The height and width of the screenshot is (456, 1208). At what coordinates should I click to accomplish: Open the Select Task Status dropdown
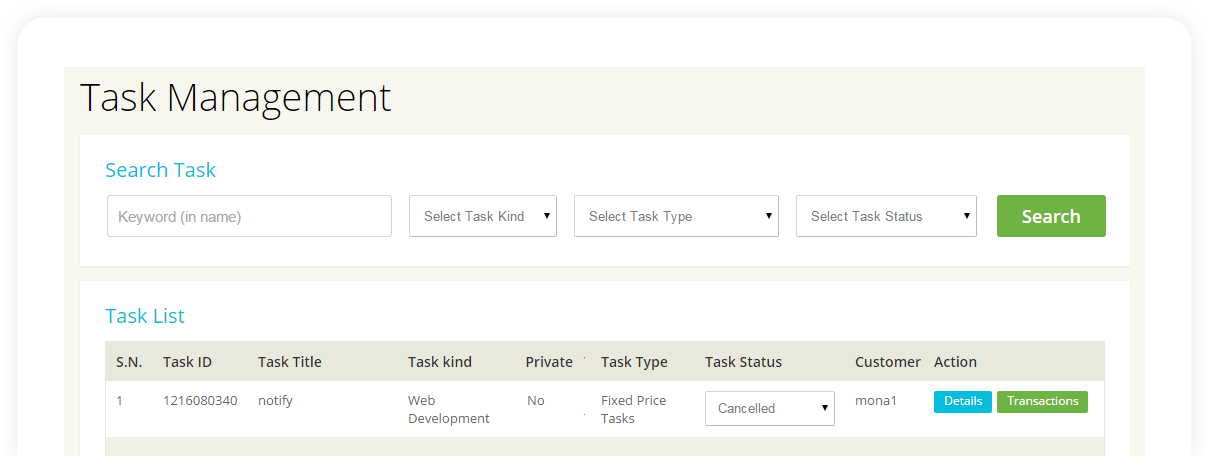tap(886, 216)
